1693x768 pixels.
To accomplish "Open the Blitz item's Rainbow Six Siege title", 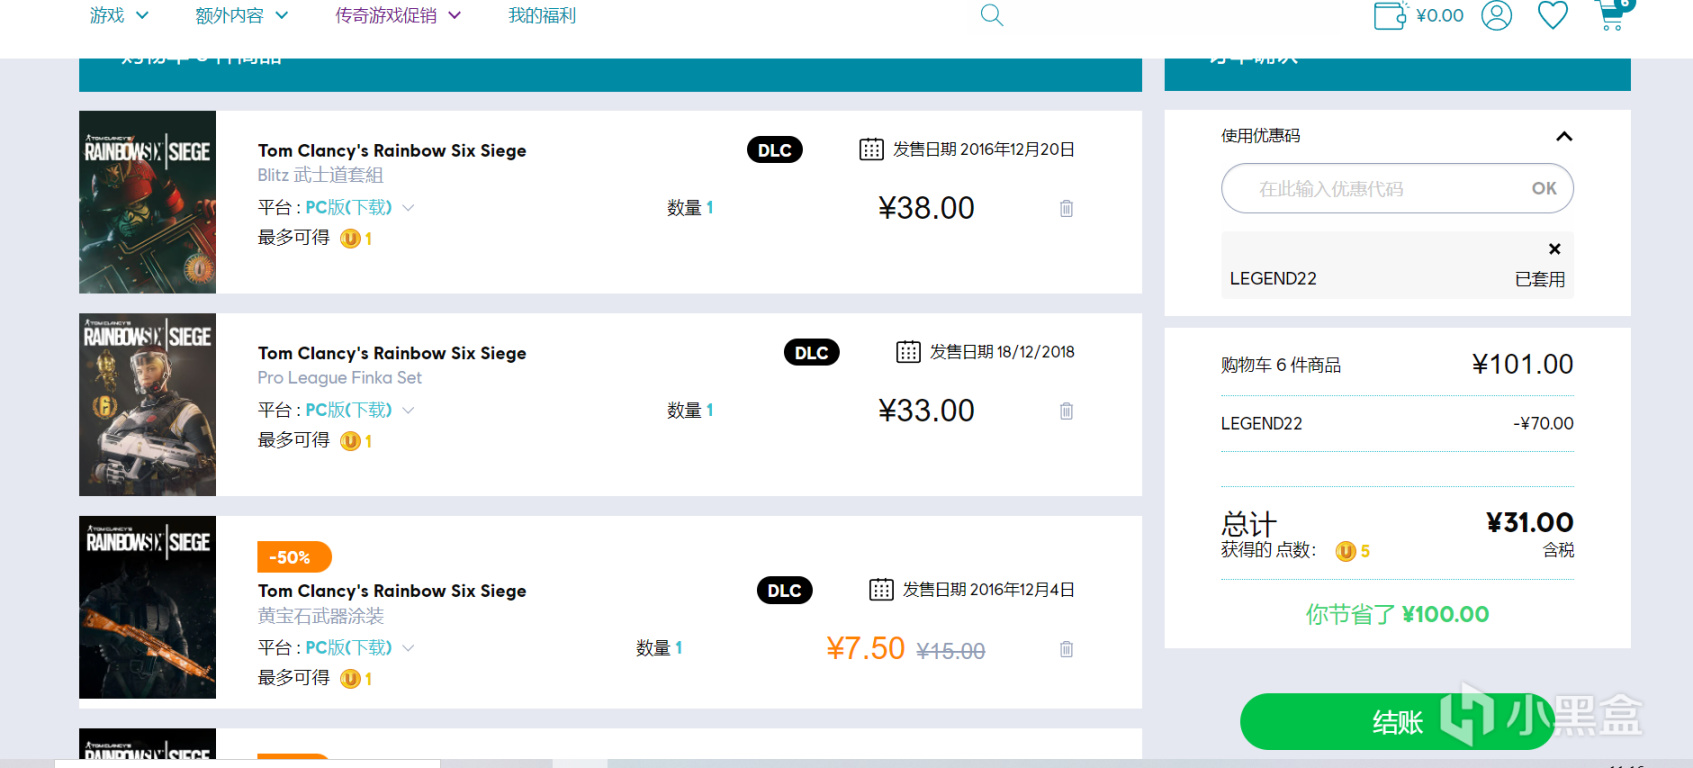I will pyautogui.click(x=392, y=151).
